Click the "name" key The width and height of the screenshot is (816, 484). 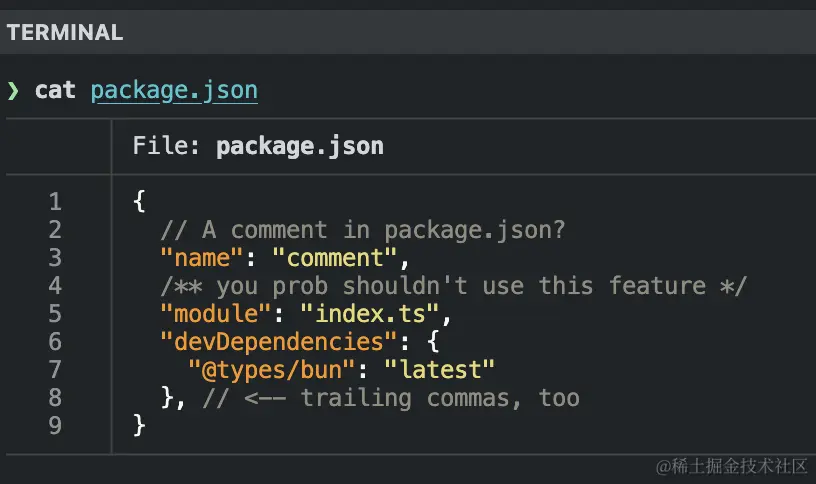(x=201, y=258)
